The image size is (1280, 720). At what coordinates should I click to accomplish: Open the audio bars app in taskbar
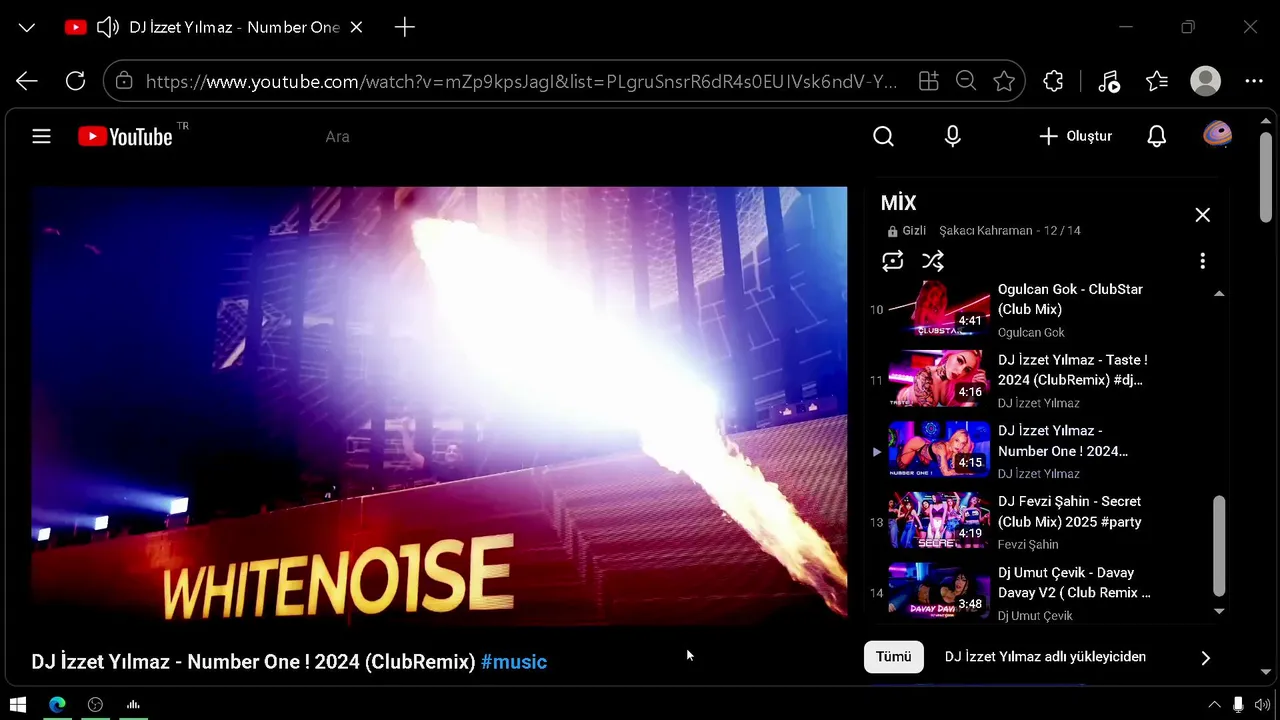133,705
